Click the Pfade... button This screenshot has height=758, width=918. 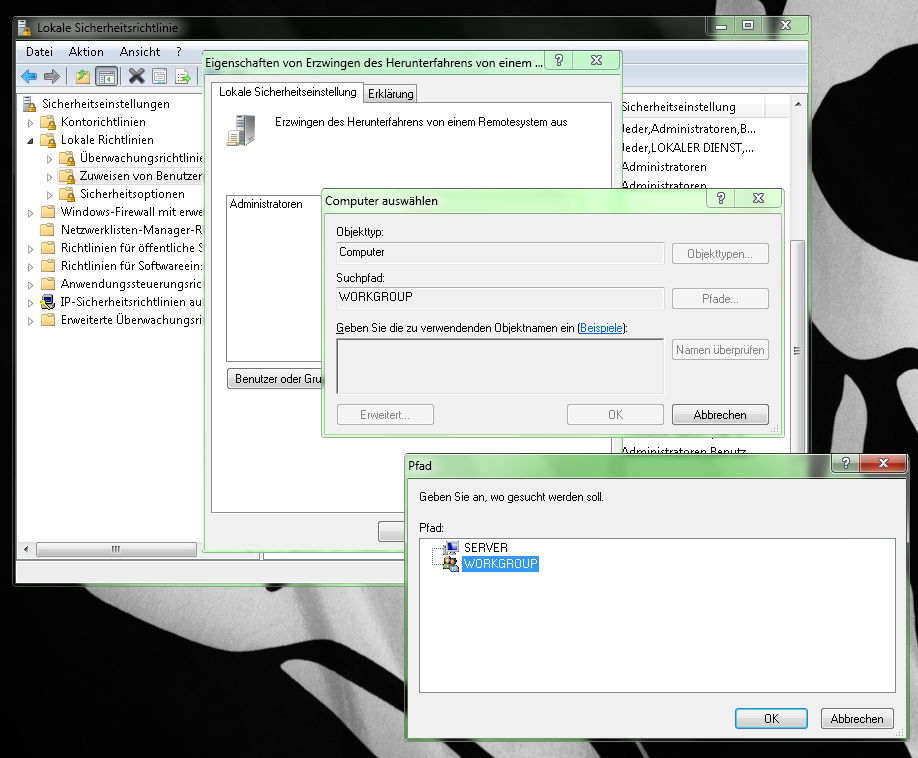[720, 299]
